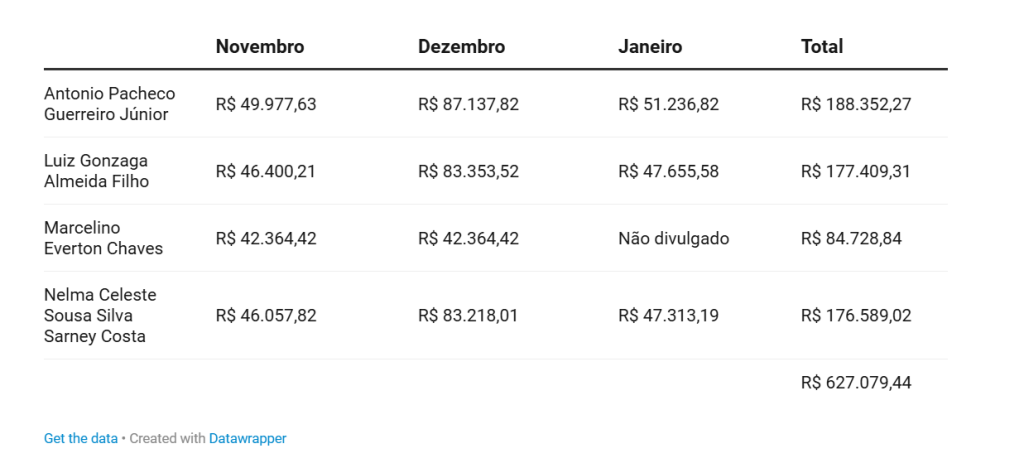Click the Marcelino Everton Chaves name cell
Image resolution: width=1024 pixels, height=463 pixels.
coord(103,238)
